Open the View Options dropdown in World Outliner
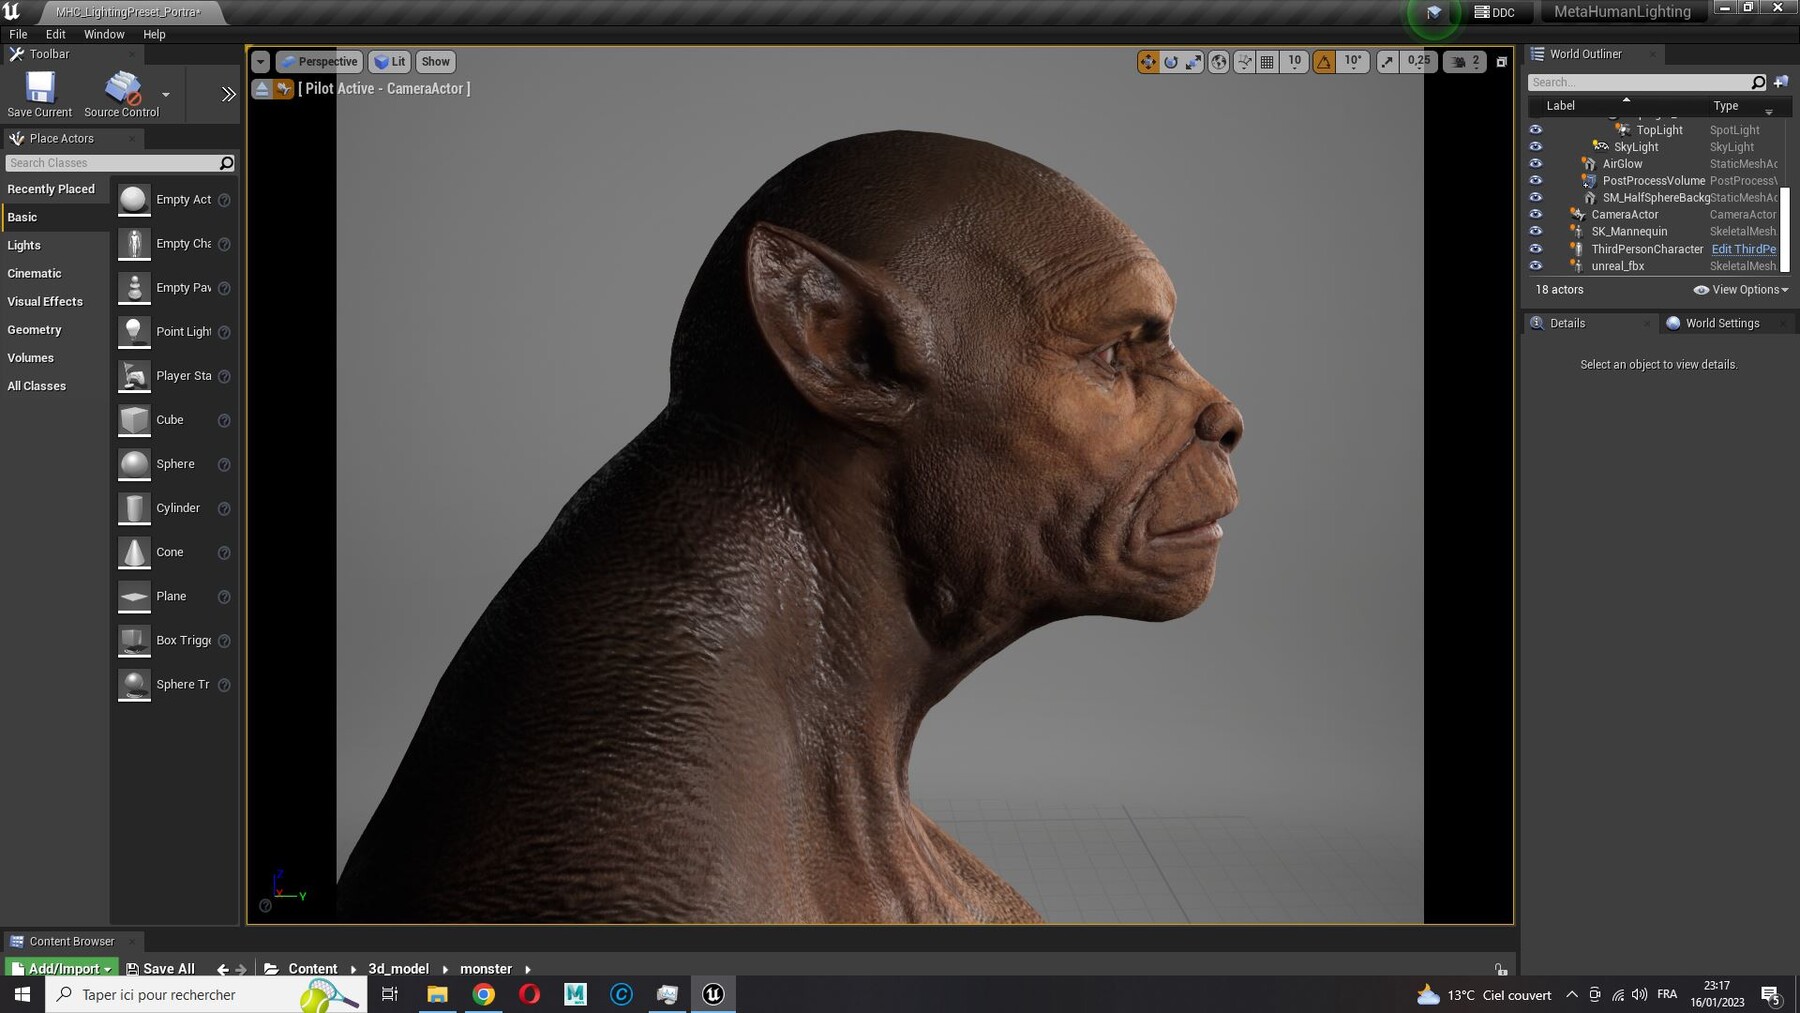 click(1741, 289)
